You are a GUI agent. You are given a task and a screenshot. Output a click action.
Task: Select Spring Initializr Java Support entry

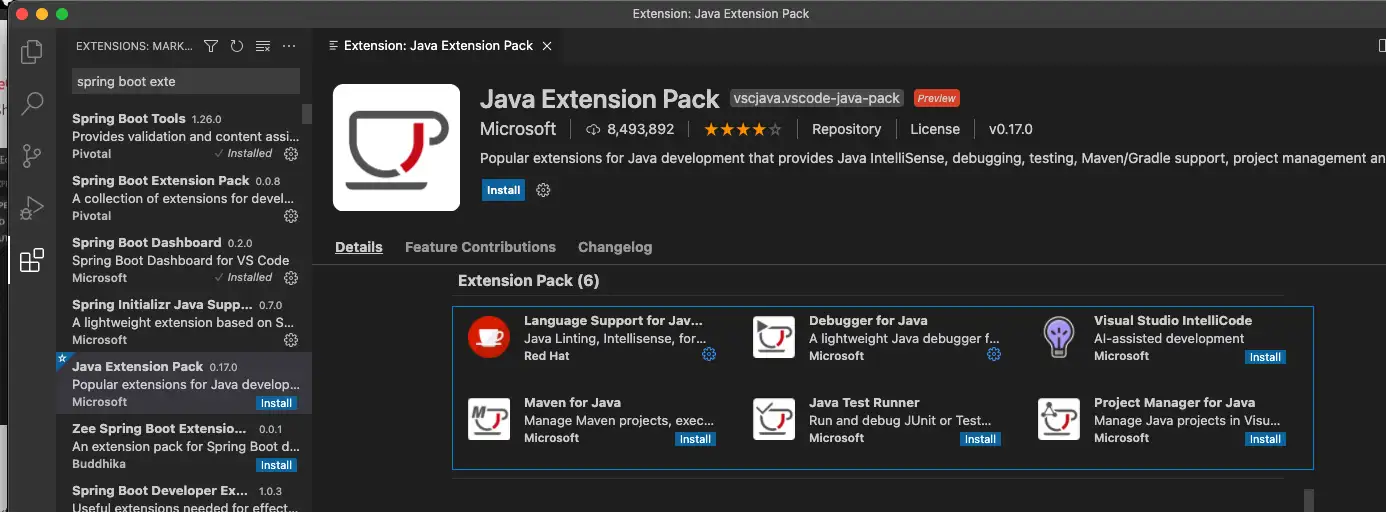[x=184, y=322]
